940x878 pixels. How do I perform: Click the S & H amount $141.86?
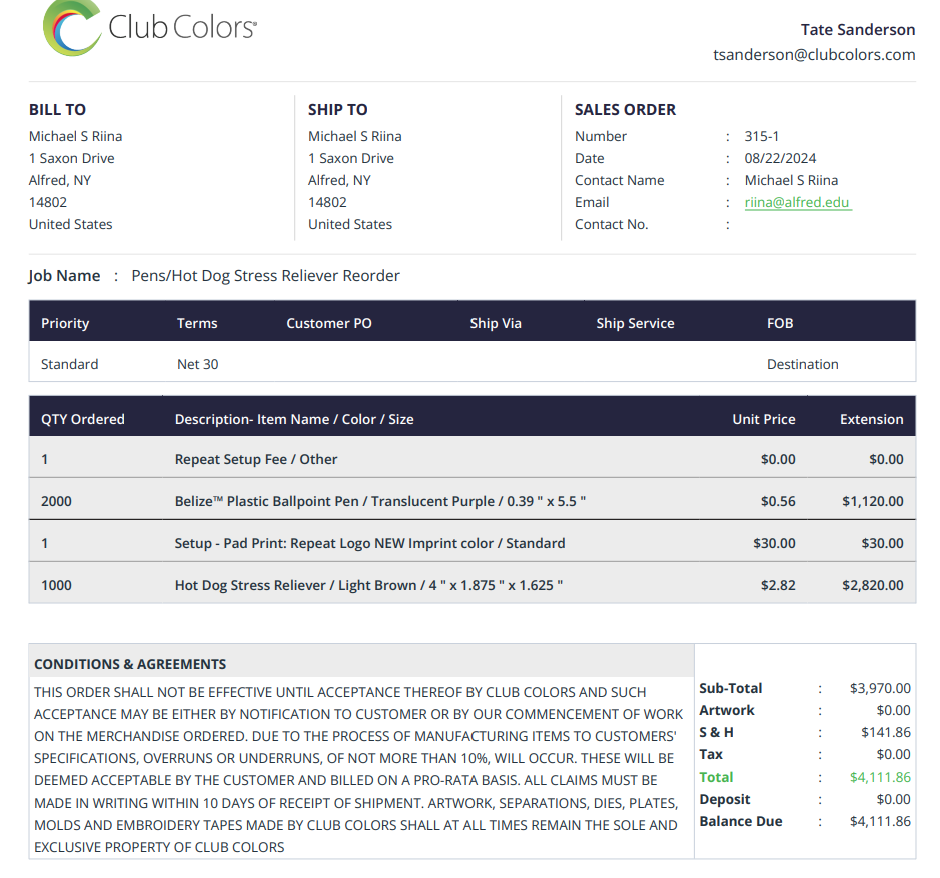pyautogui.click(x=885, y=732)
